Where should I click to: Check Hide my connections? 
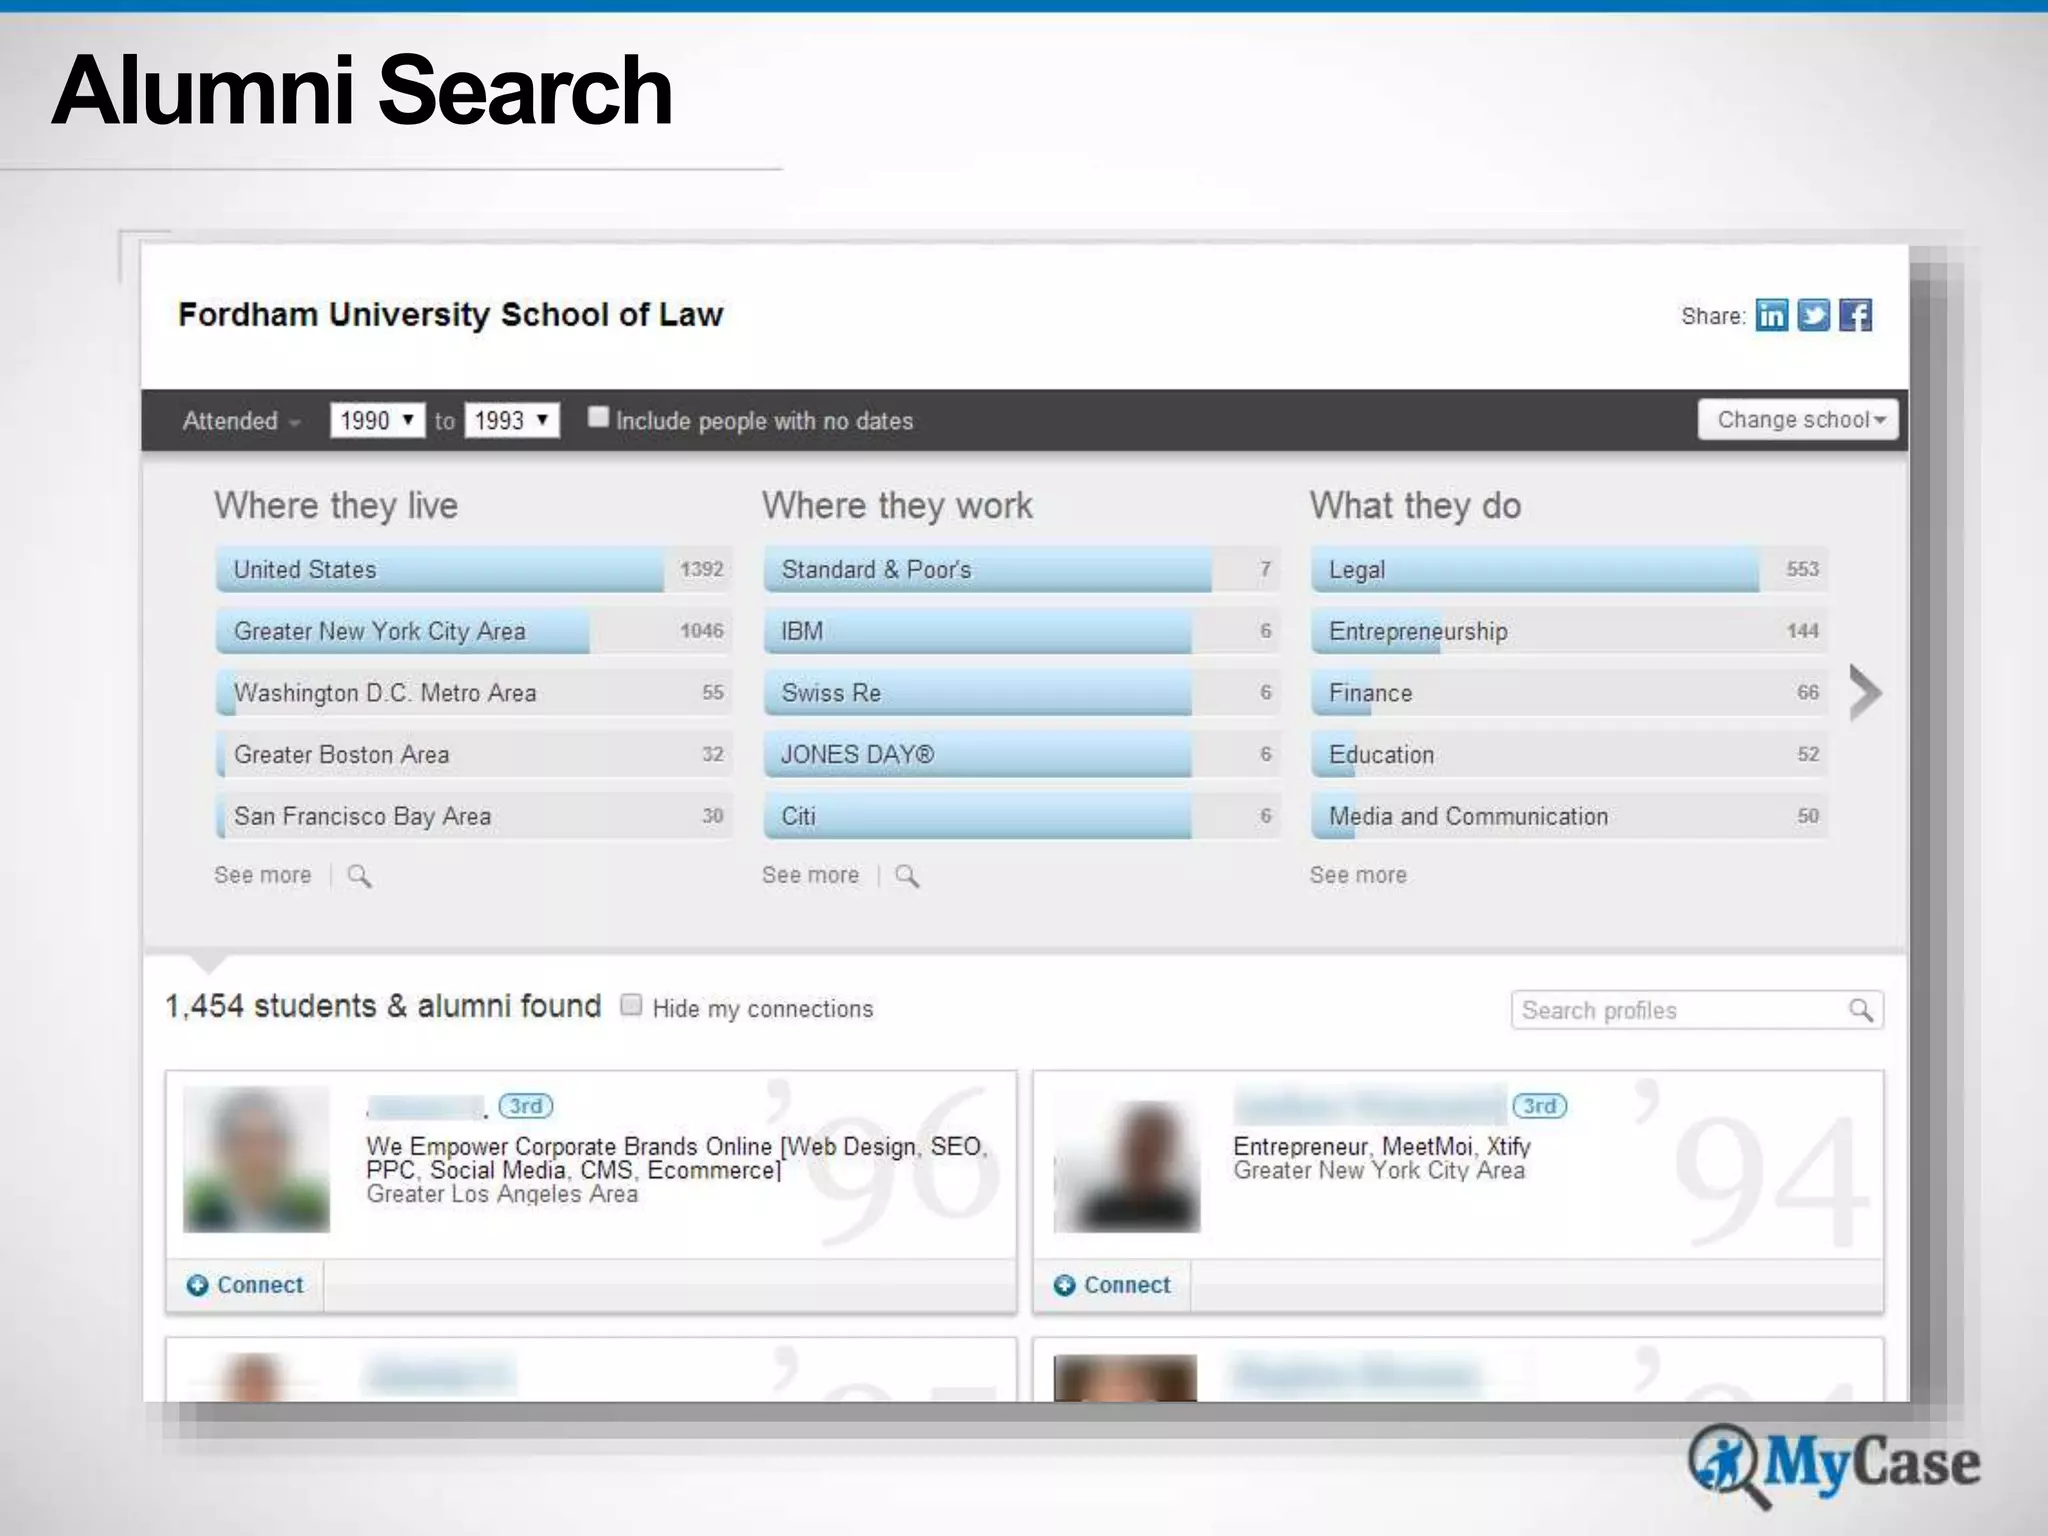631,1005
